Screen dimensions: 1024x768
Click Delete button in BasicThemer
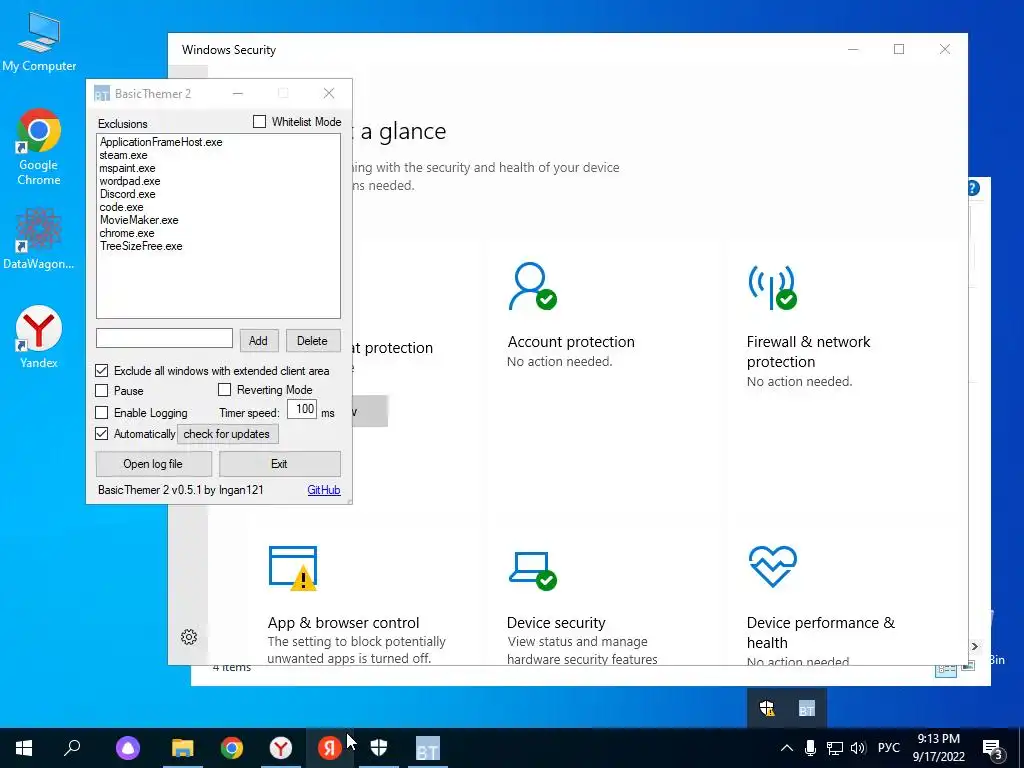(x=312, y=340)
